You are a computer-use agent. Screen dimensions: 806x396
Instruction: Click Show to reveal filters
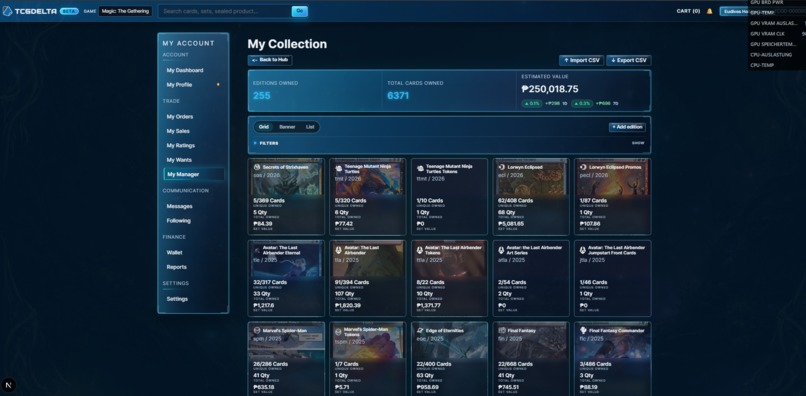click(x=637, y=143)
